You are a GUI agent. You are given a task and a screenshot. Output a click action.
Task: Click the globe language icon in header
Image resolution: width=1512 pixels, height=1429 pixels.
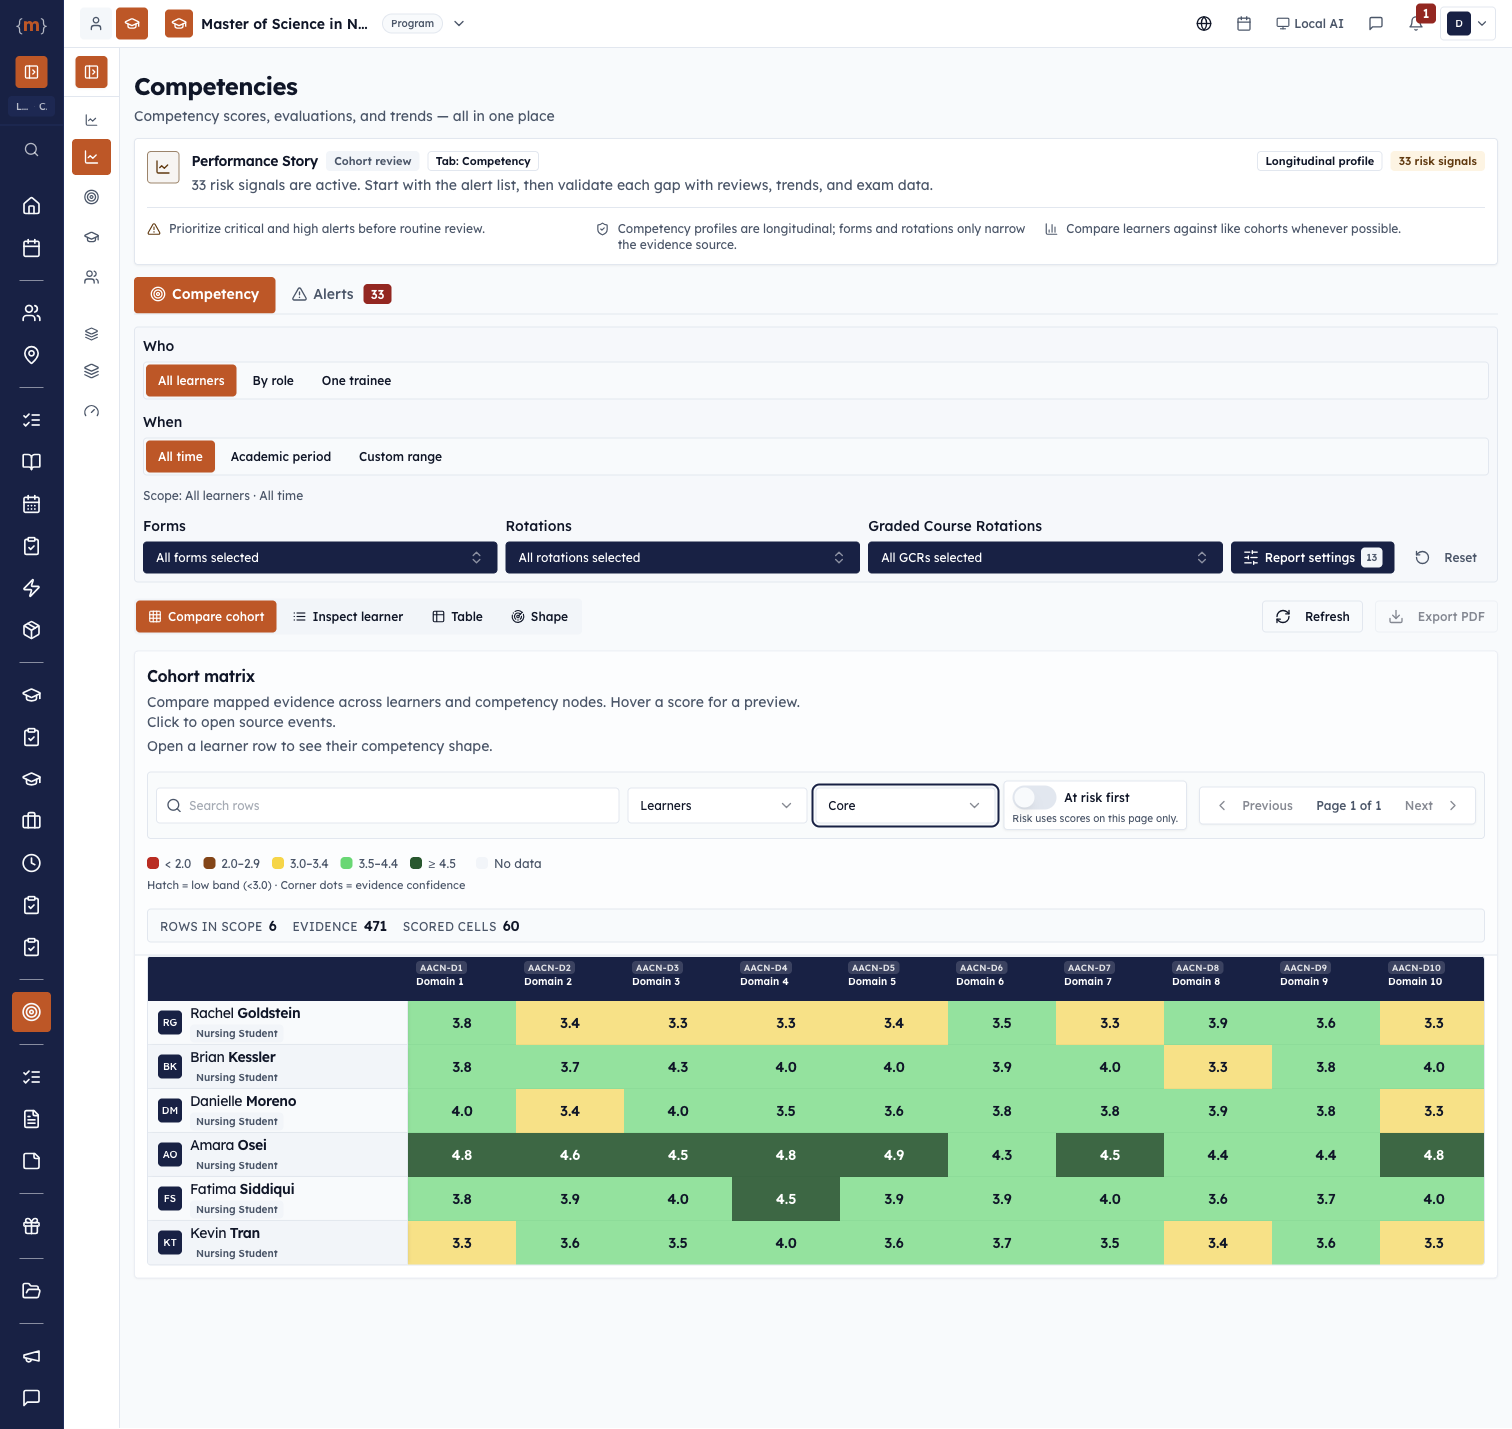point(1204,24)
